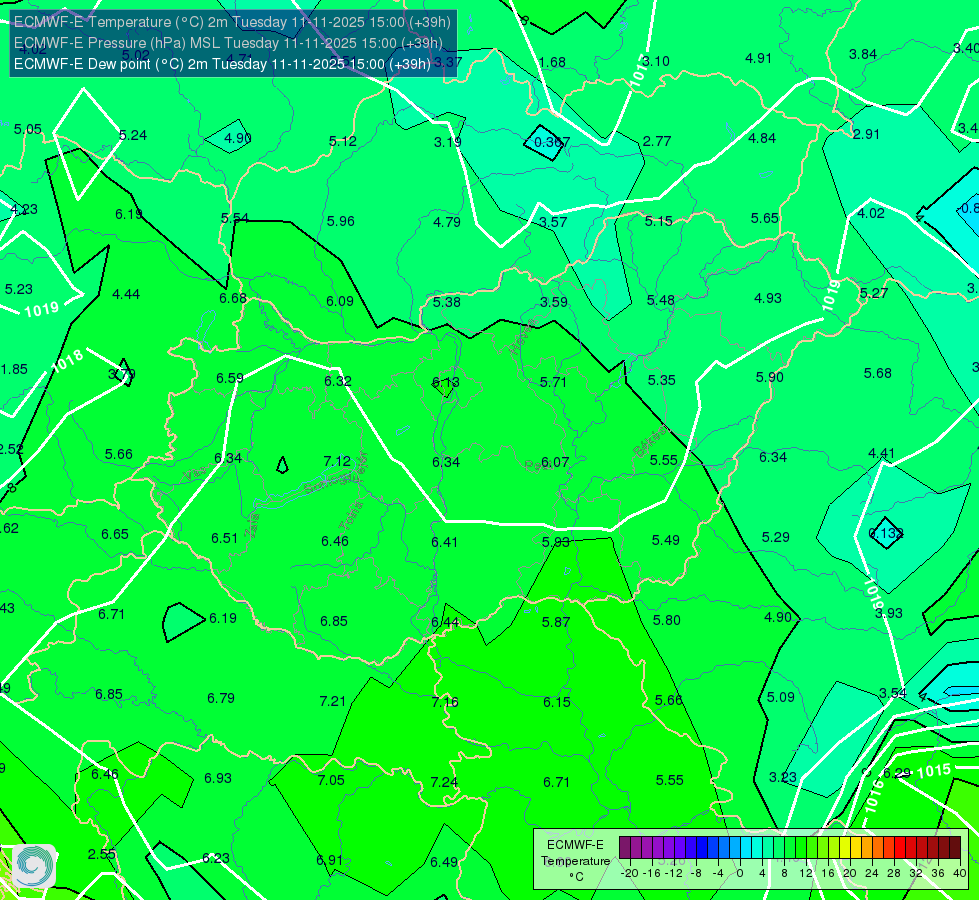
Task: Click the dew point value 4.79
Action: (x=447, y=222)
